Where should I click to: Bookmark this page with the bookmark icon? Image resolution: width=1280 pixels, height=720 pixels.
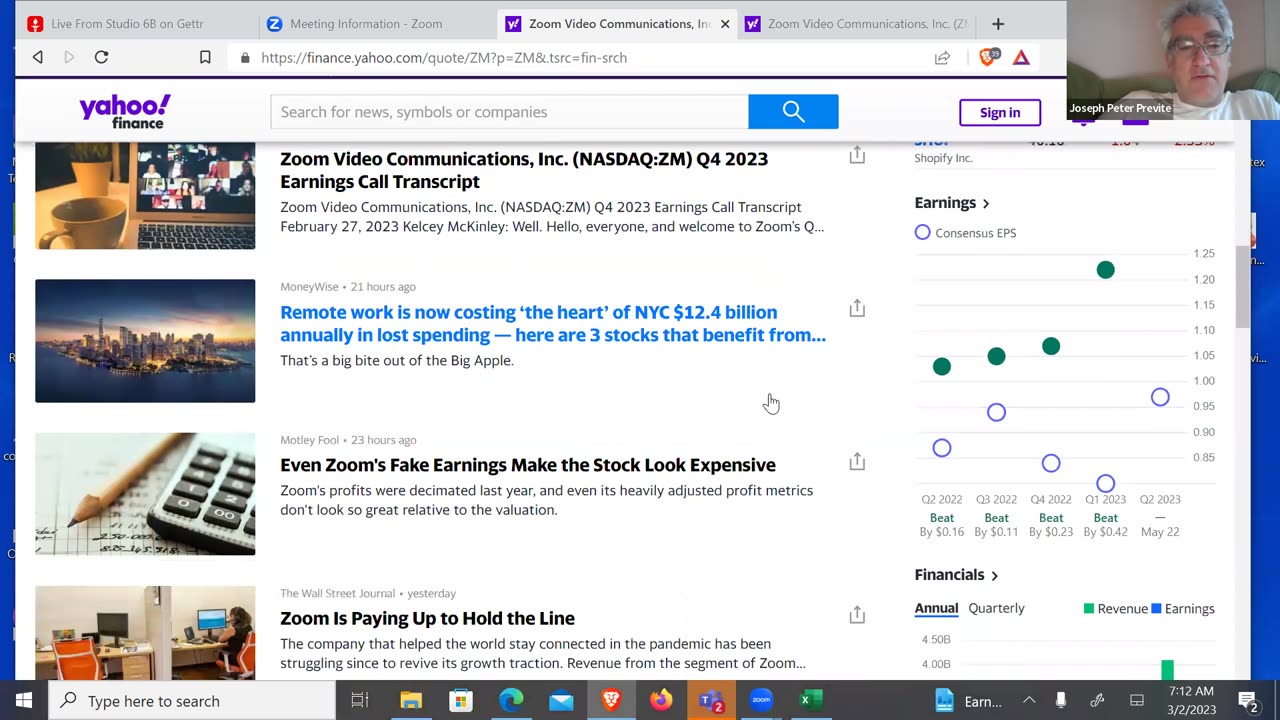[205, 57]
